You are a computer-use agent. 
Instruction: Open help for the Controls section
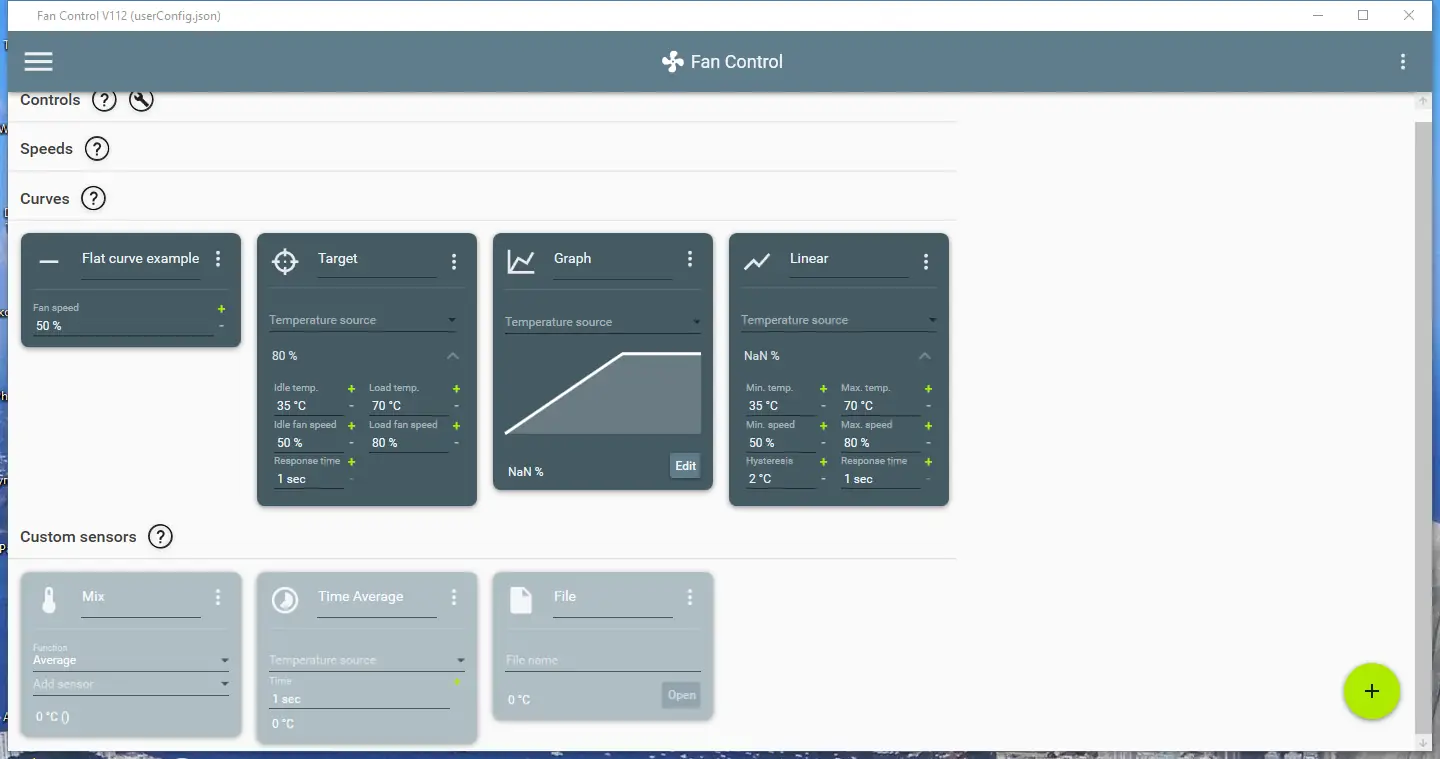104,100
